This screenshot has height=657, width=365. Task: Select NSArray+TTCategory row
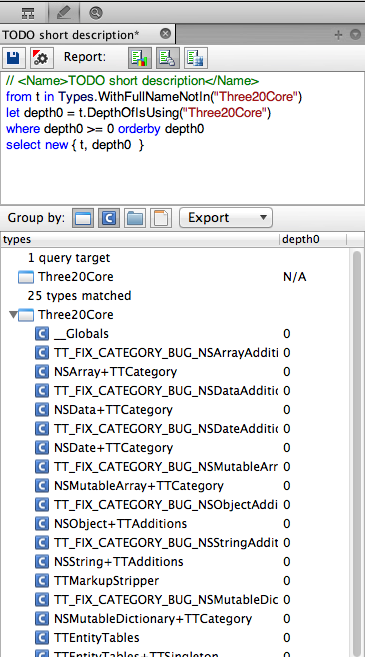pos(176,372)
